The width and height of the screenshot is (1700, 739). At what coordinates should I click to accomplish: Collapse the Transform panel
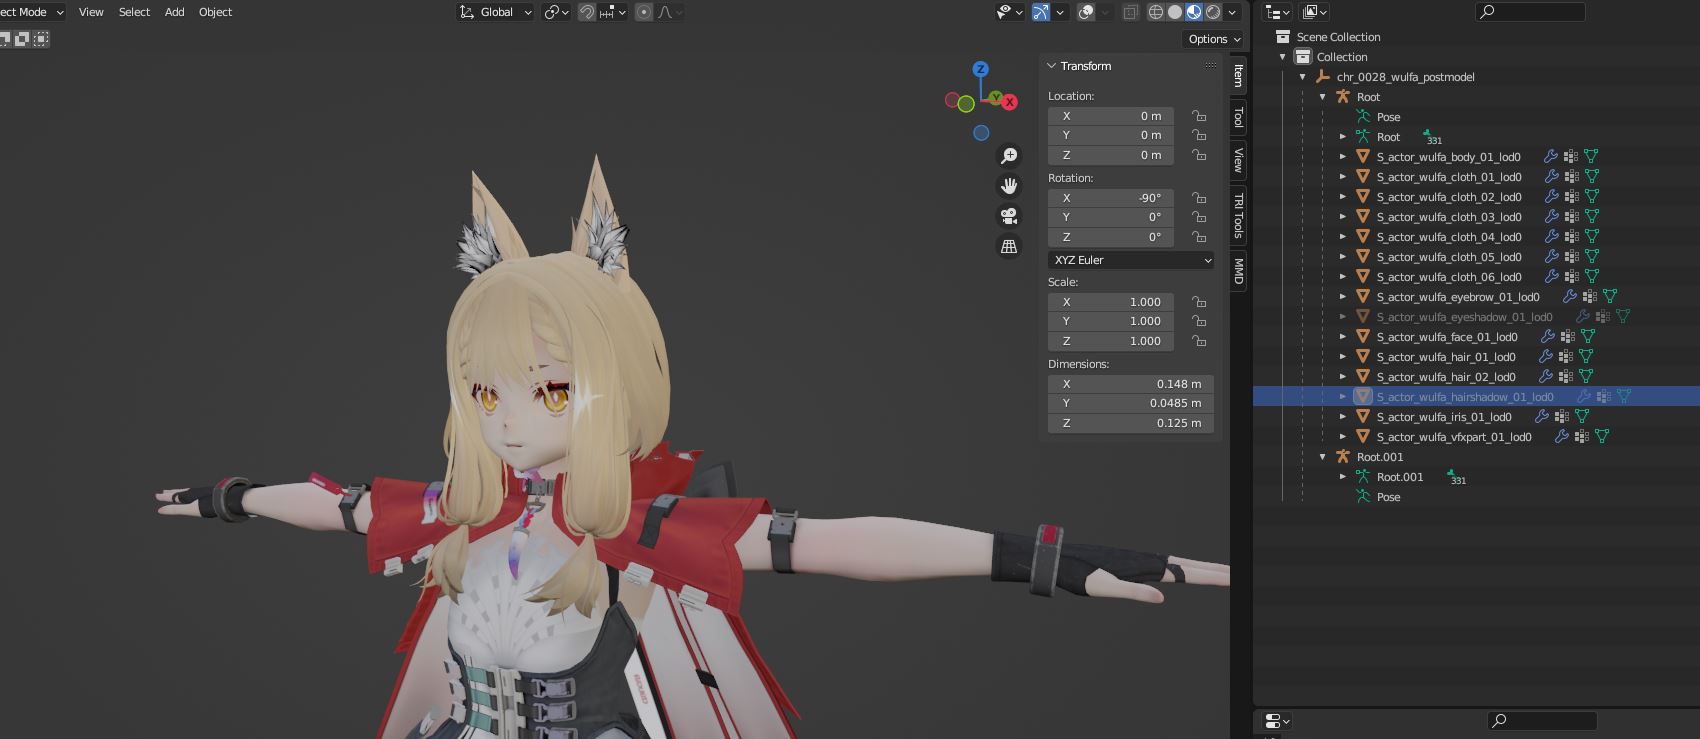click(x=1052, y=66)
